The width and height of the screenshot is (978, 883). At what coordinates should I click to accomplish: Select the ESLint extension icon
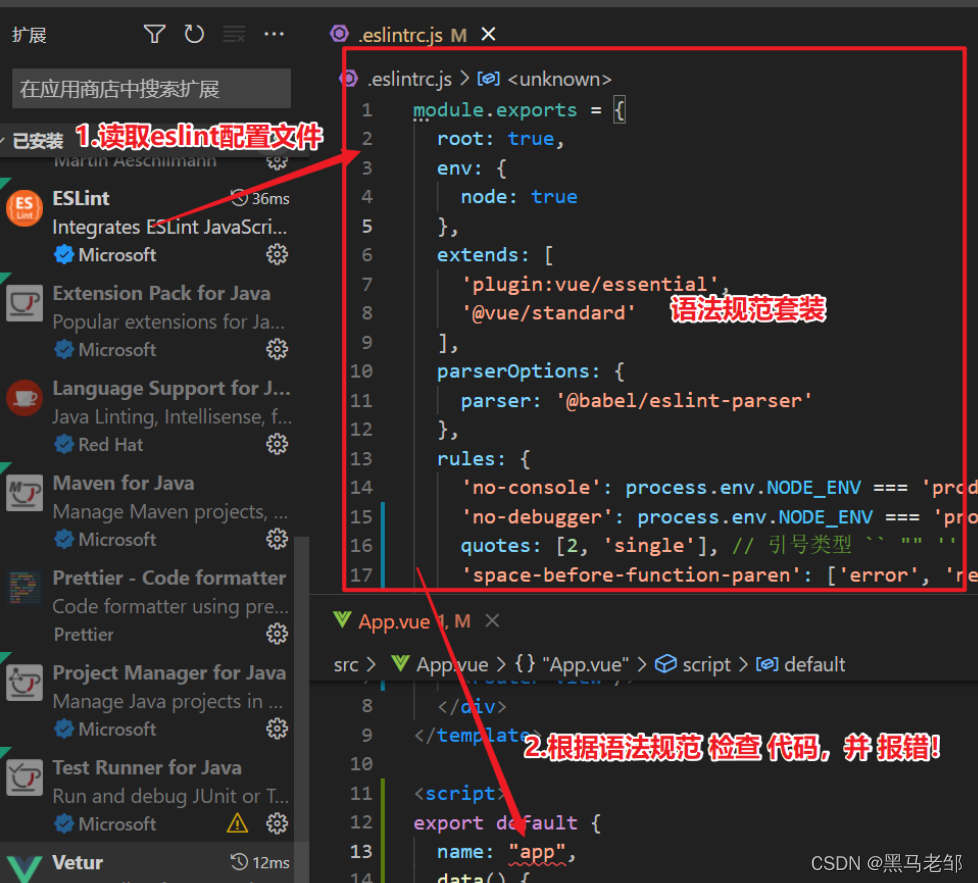click(24, 208)
